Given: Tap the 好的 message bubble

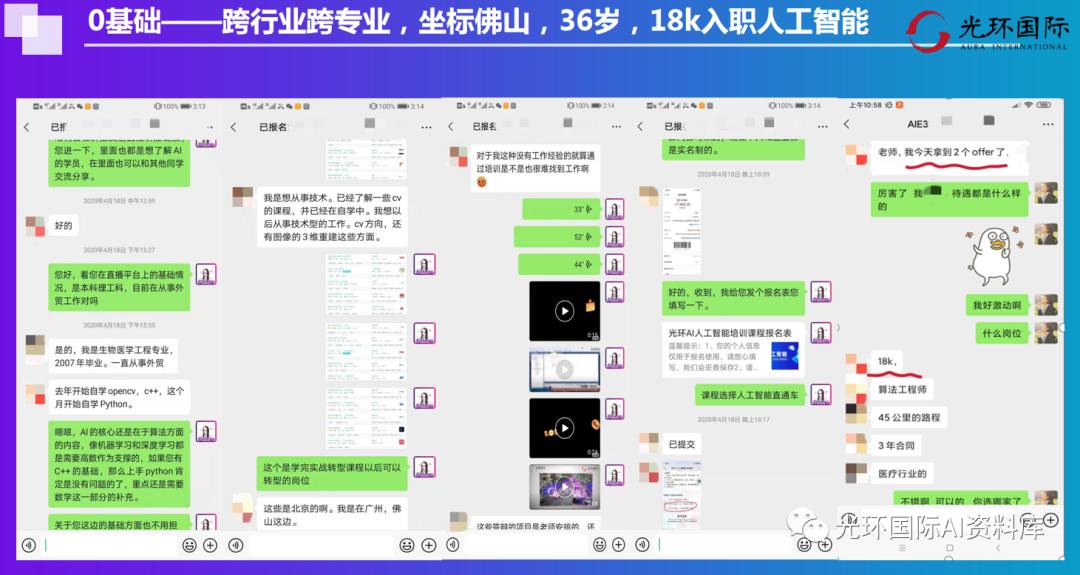Looking at the screenshot, I should click(x=63, y=226).
